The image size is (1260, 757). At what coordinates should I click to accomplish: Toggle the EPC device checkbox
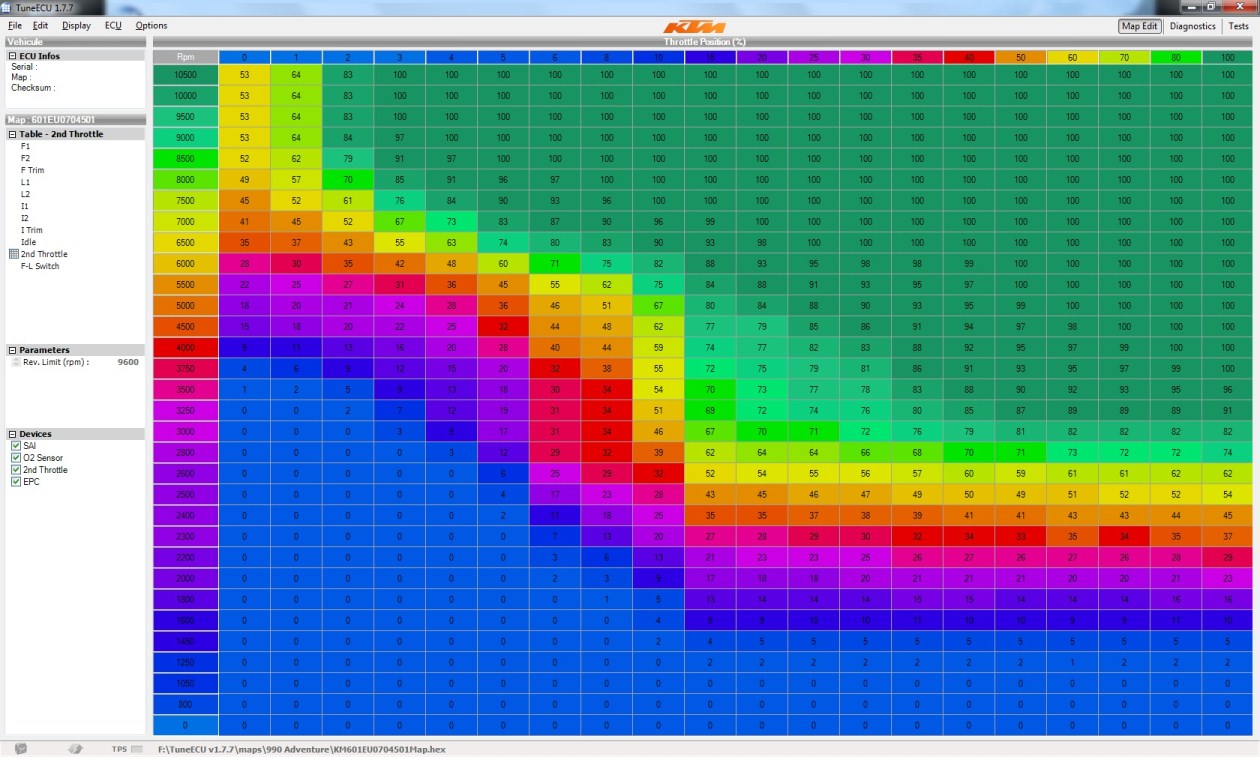point(16,482)
